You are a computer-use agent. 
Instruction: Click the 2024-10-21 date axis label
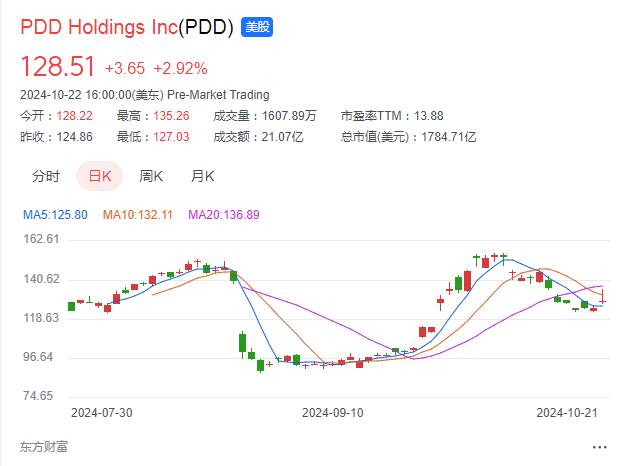[567, 413]
